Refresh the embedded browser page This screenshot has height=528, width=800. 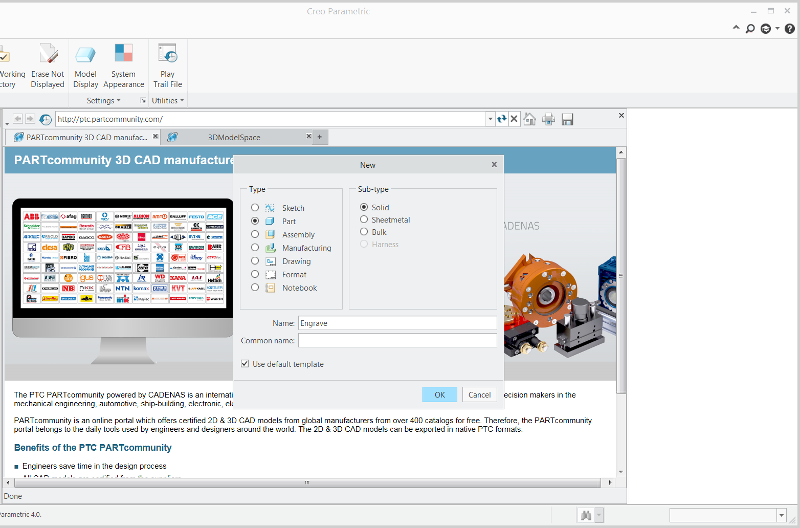[502, 119]
